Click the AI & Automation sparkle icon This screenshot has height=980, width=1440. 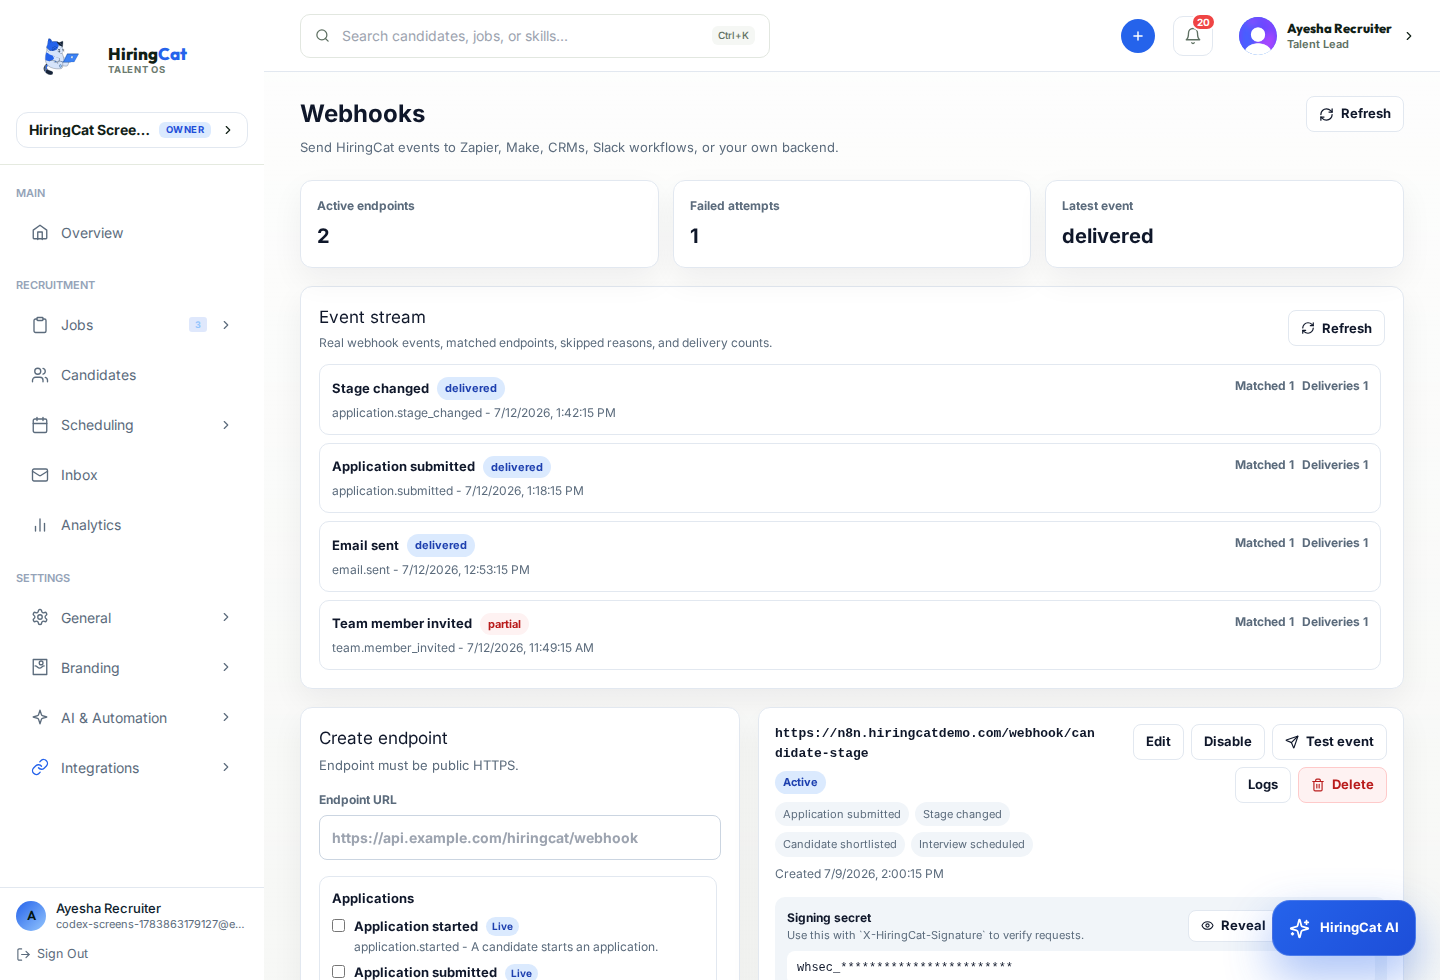40,718
